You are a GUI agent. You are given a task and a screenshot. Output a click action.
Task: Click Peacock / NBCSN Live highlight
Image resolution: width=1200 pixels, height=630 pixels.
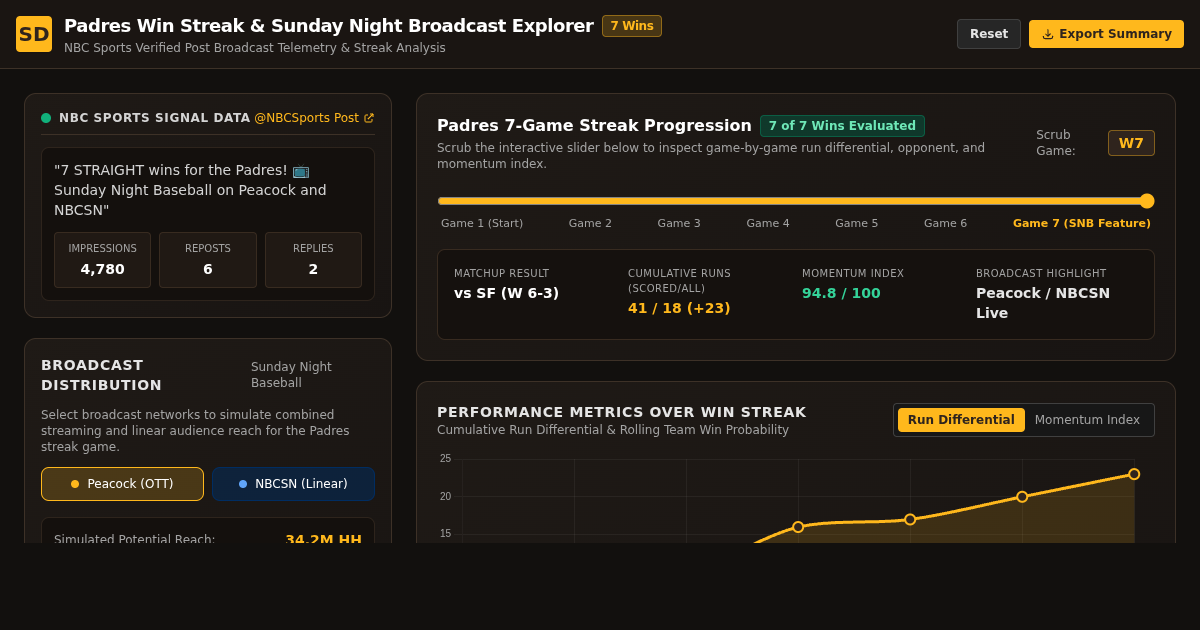(x=1043, y=303)
